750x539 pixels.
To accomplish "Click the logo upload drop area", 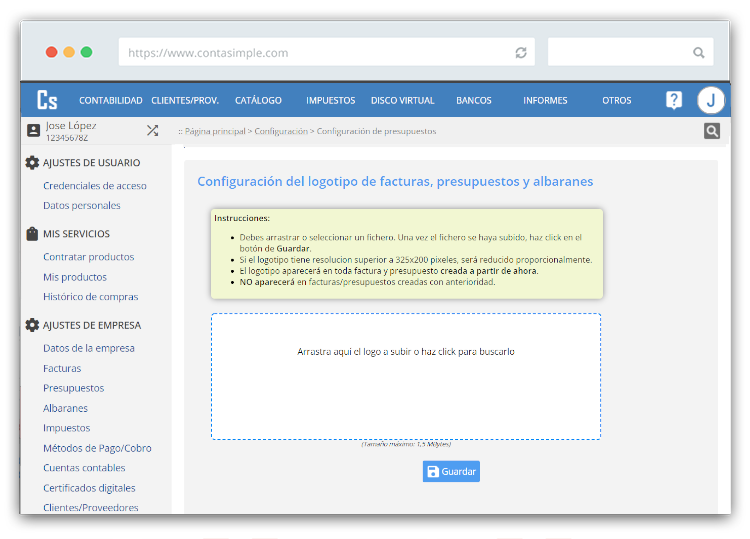I will pos(405,377).
